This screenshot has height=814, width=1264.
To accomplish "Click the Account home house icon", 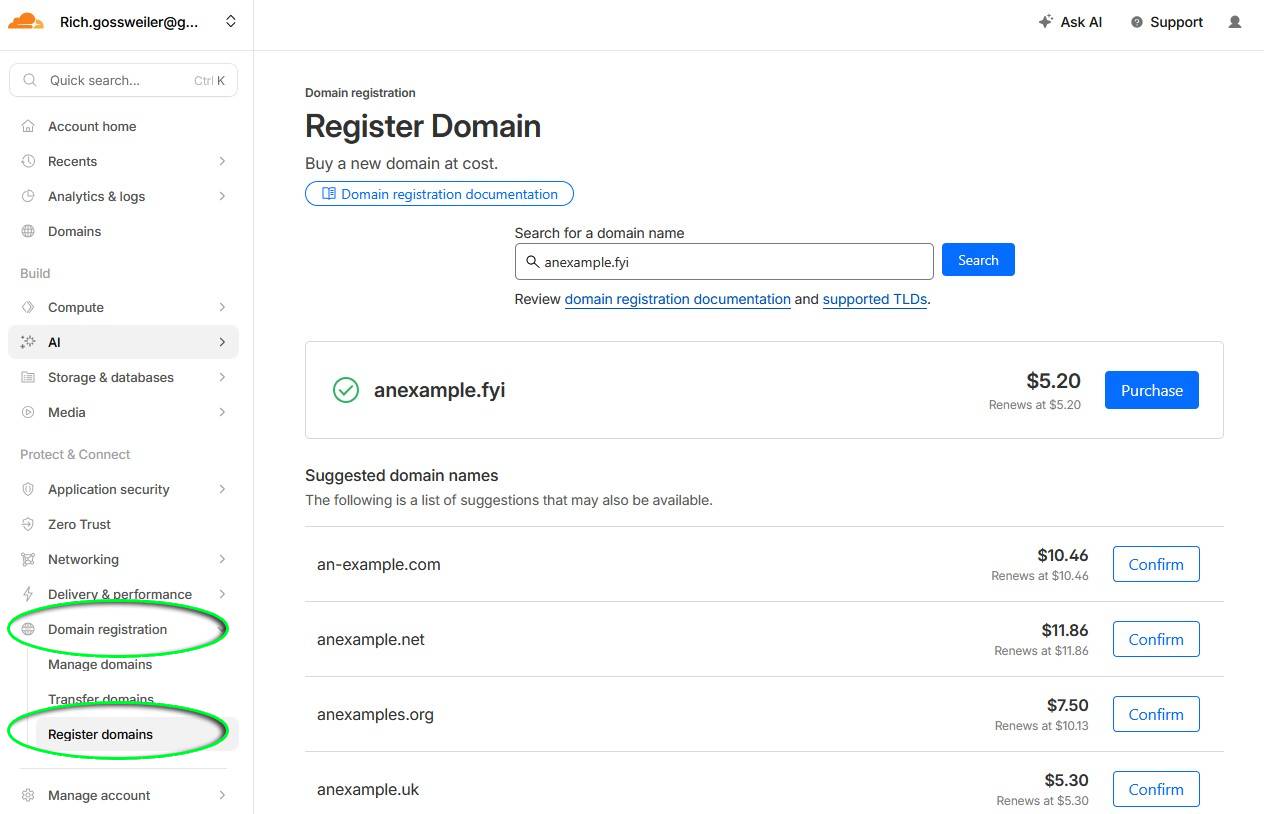I will [28, 126].
